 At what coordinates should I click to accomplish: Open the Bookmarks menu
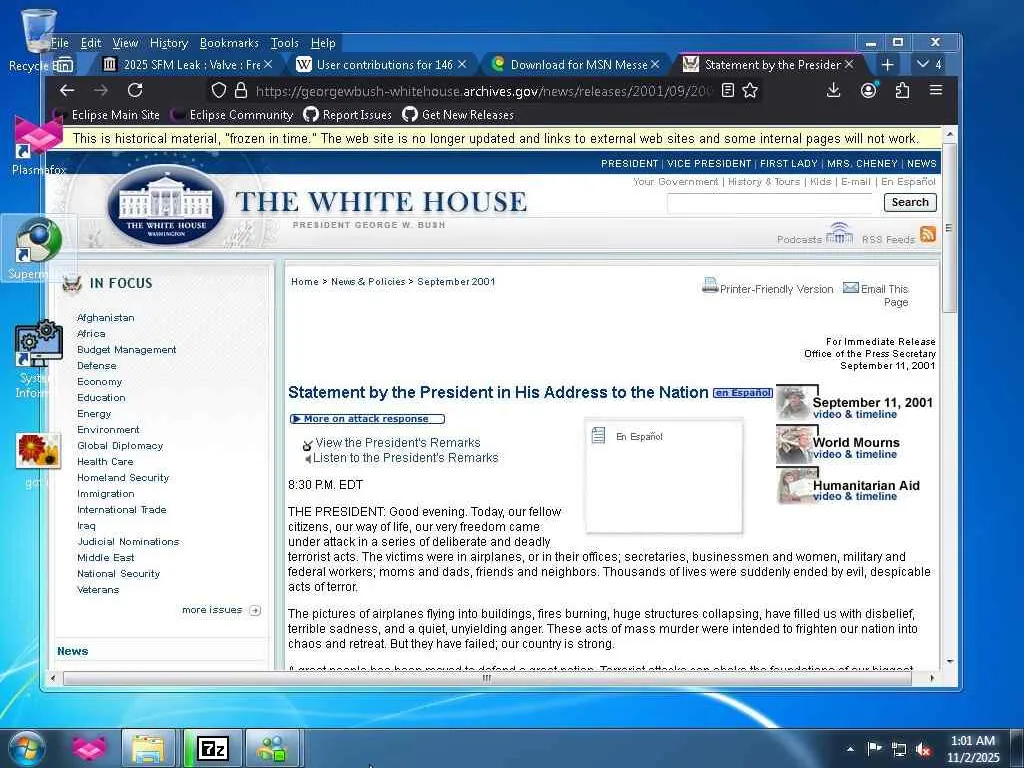(x=229, y=43)
